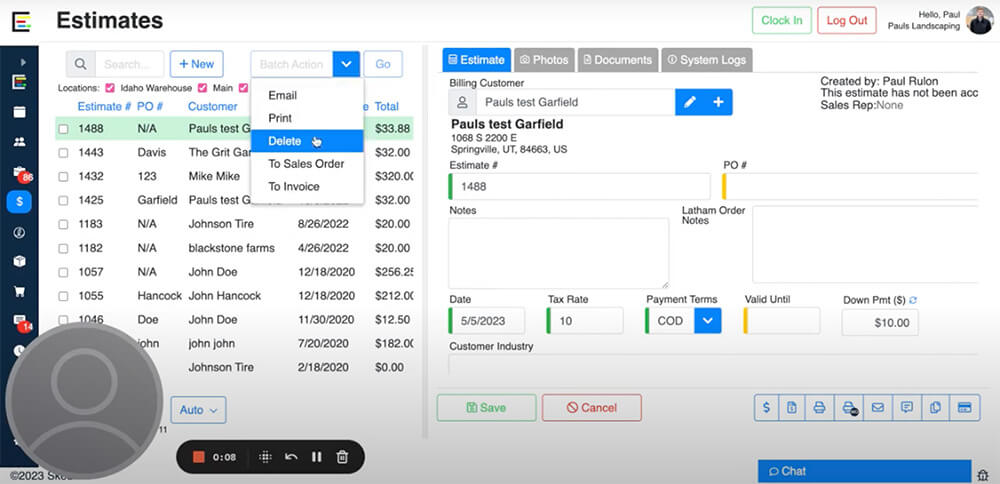Switch to the System Logs tab
Screen dimensions: 1000x484
tap(706, 60)
